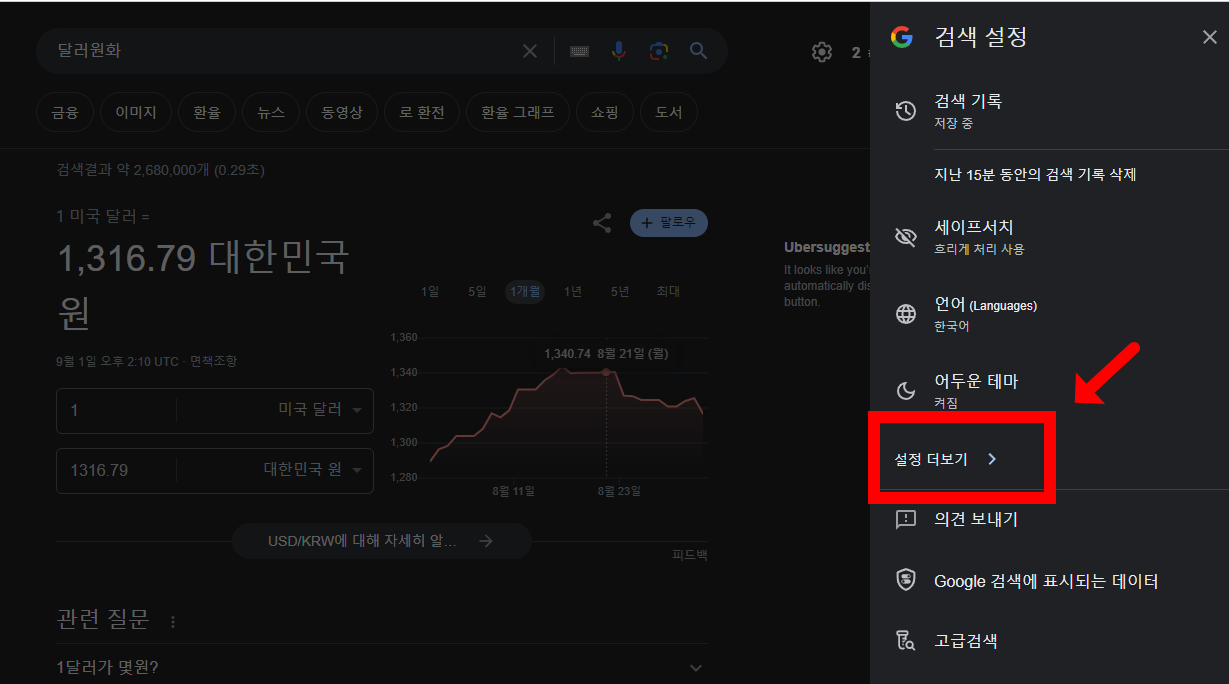Viewport: 1229px width, 684px height.
Task: Click the share icon next to the exchange rate
Action: point(602,223)
